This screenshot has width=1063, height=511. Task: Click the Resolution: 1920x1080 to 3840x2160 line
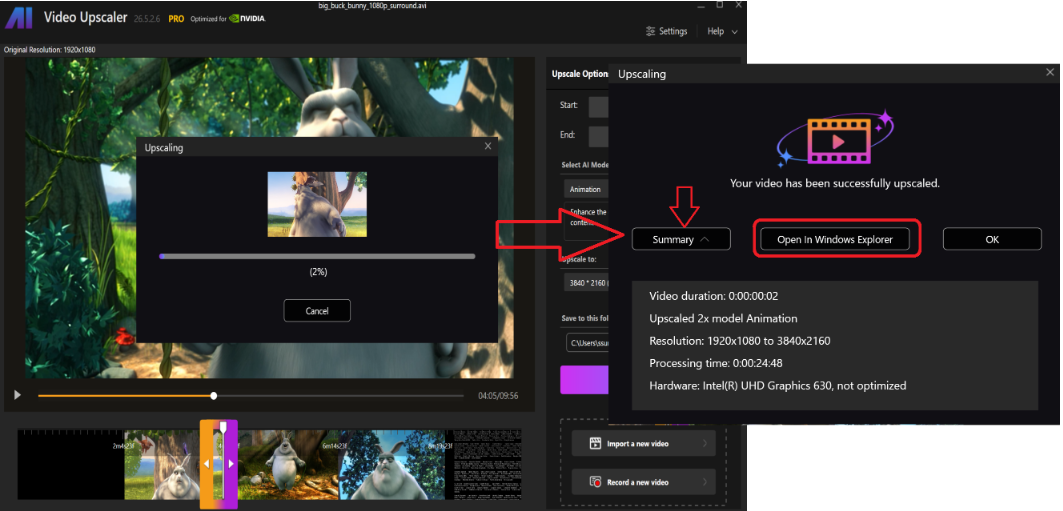(740, 341)
